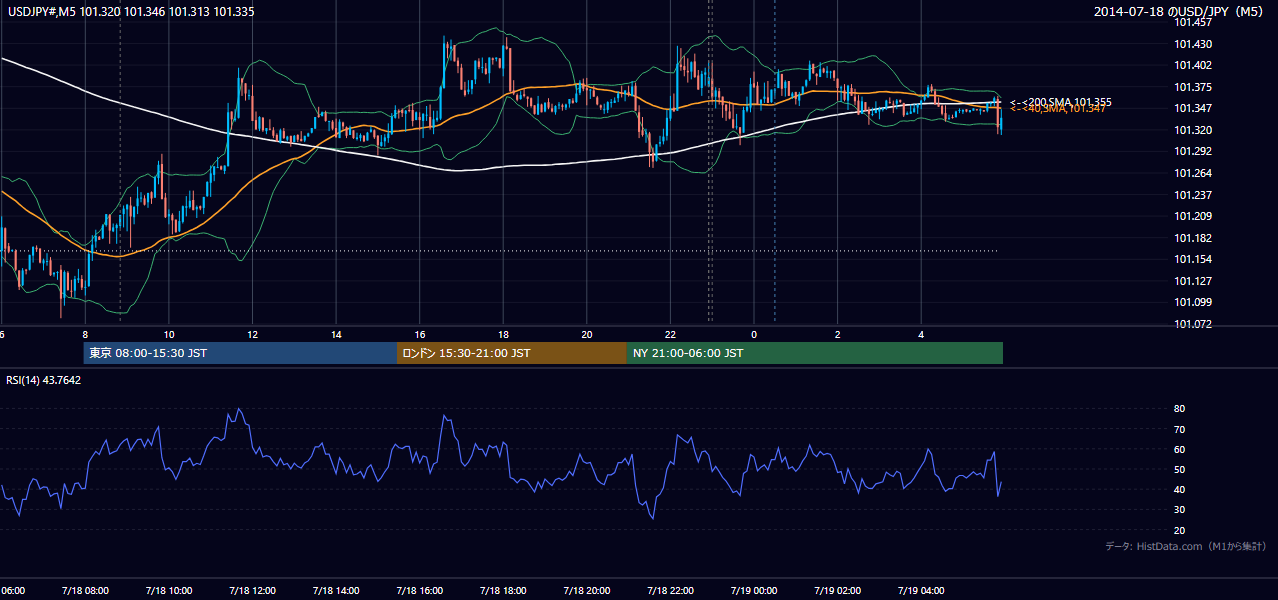Click the 60 level on the RSI scale
Viewport: 1278px width, 600px height.
[1179, 449]
